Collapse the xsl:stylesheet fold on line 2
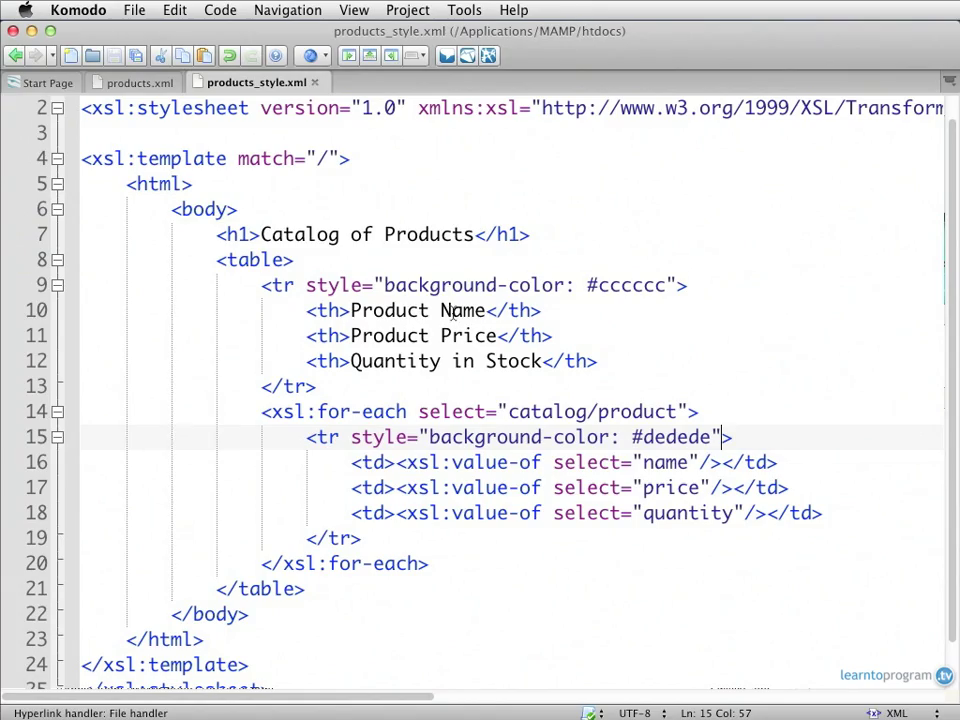960x720 pixels. tap(58, 108)
